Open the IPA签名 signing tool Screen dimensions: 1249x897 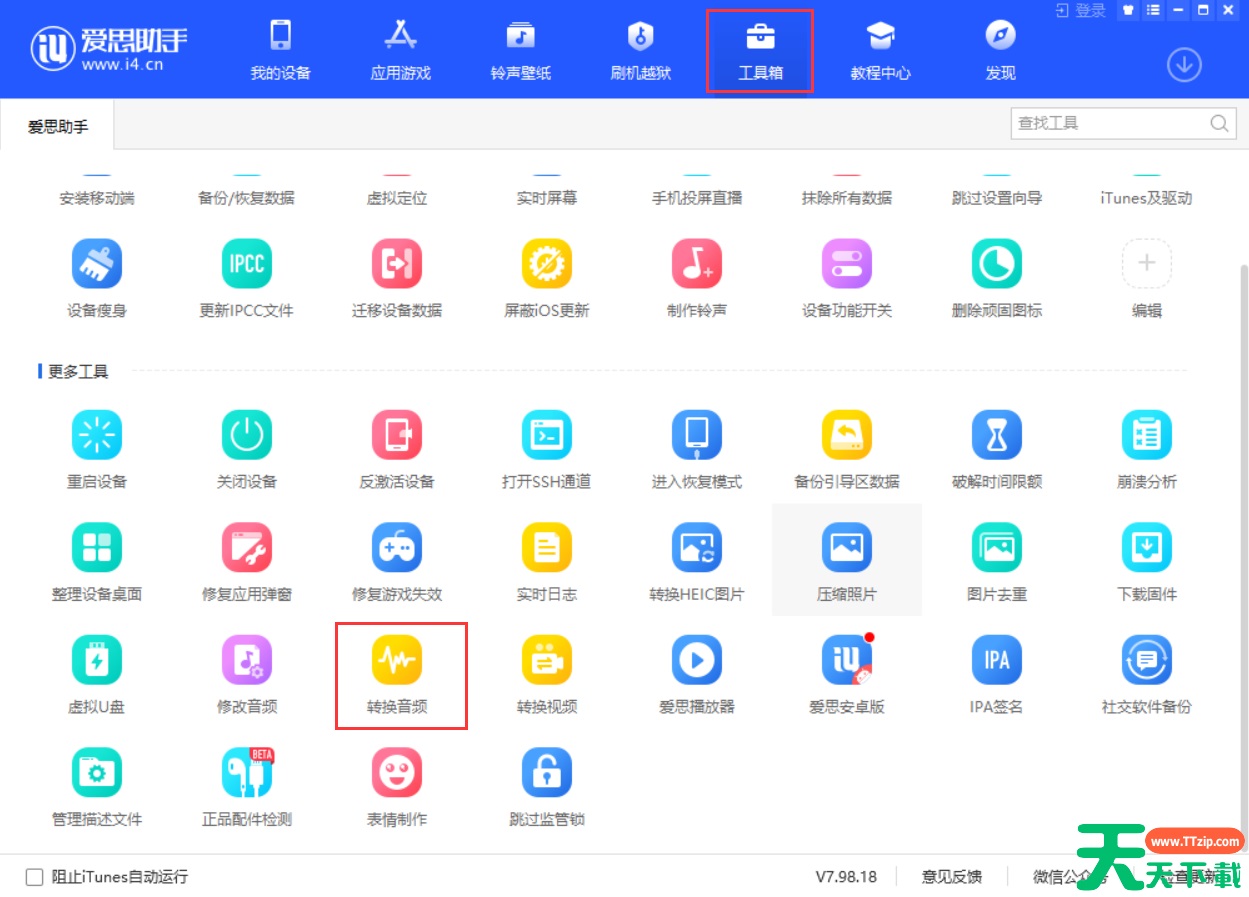996,674
